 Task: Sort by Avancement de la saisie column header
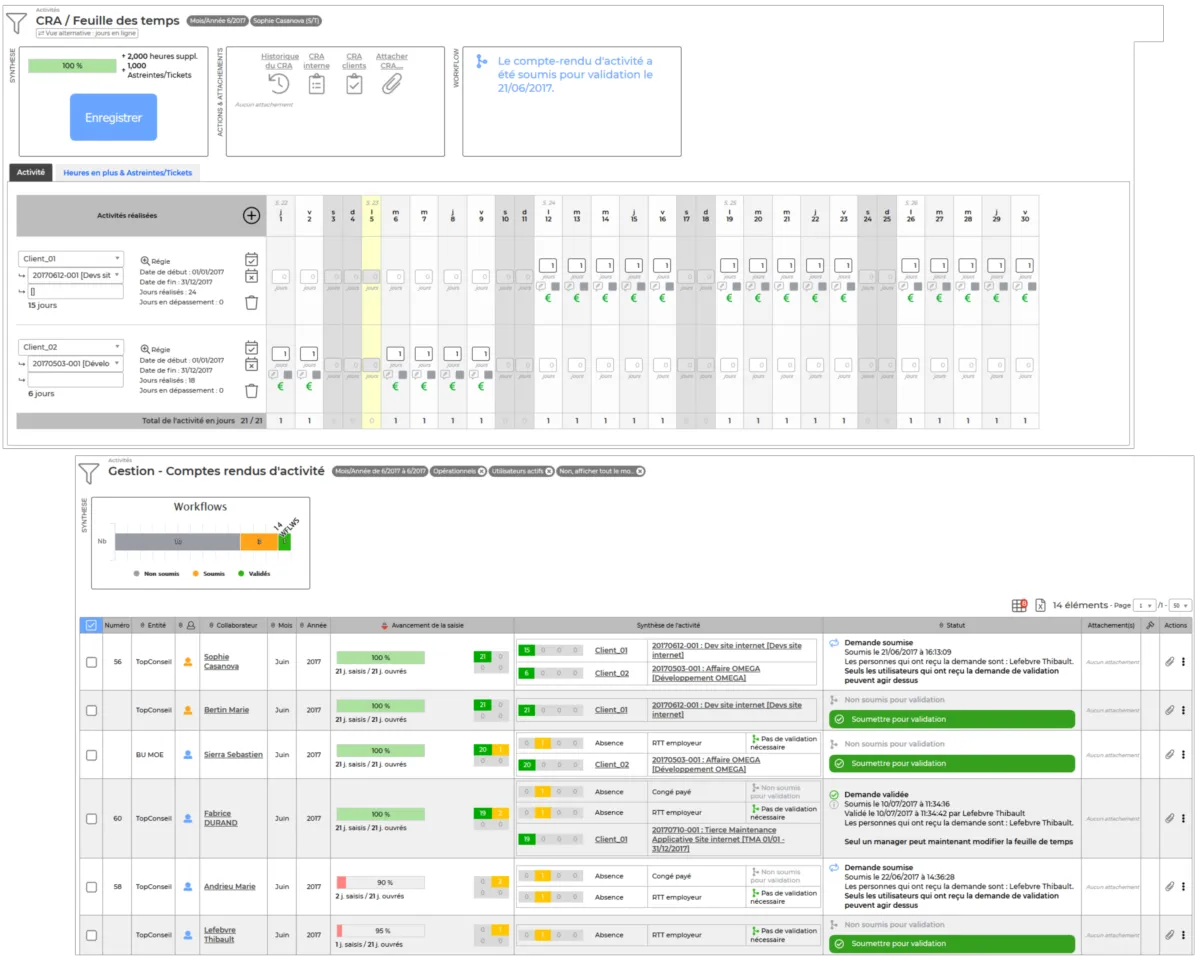click(x=421, y=625)
